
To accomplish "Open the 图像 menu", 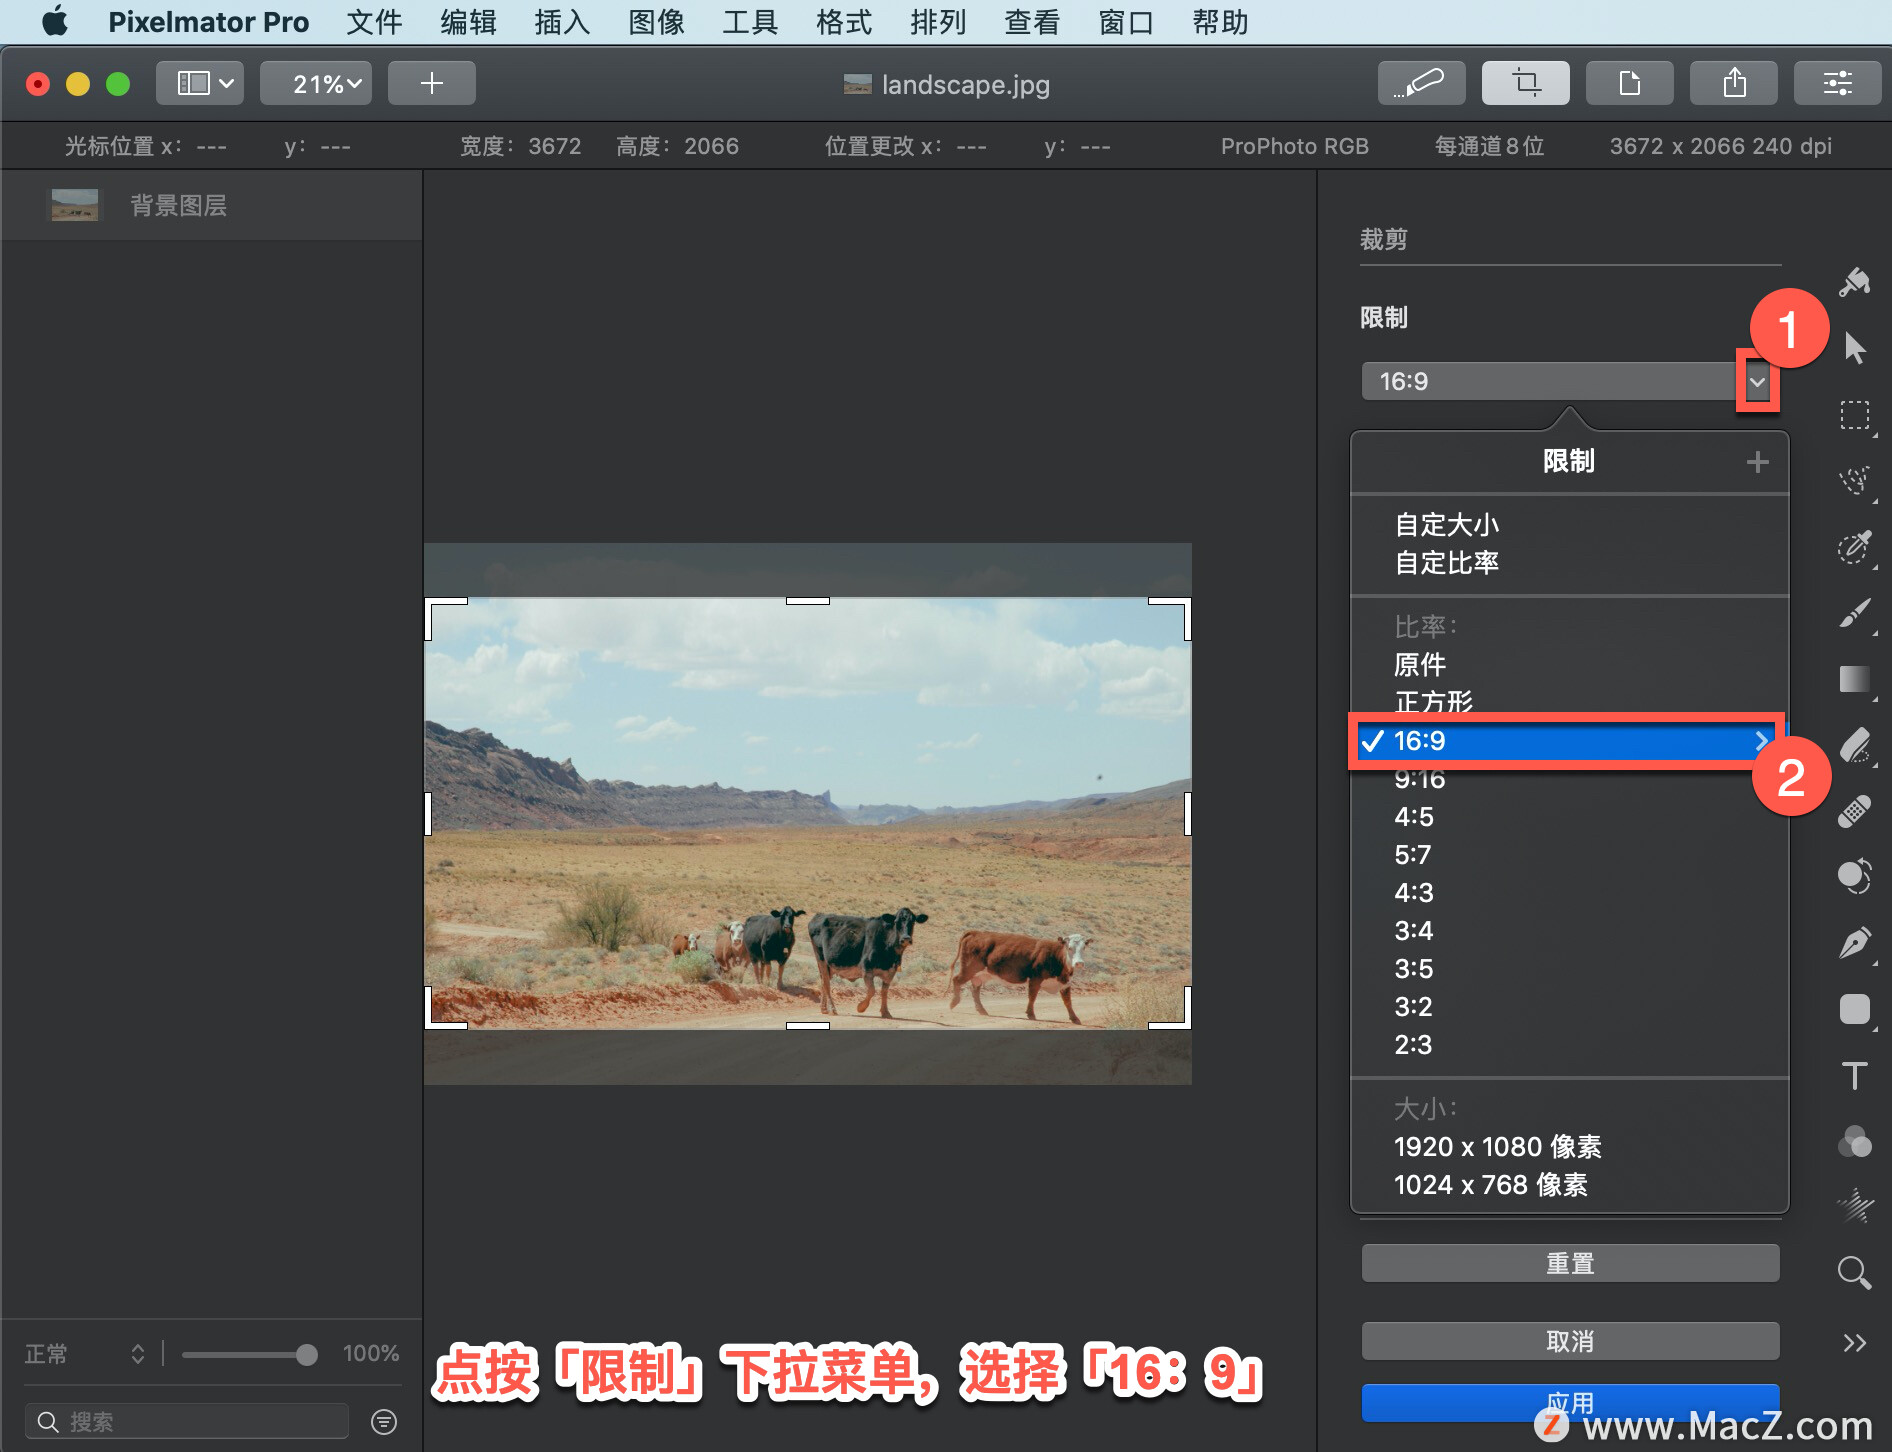I will (656, 22).
